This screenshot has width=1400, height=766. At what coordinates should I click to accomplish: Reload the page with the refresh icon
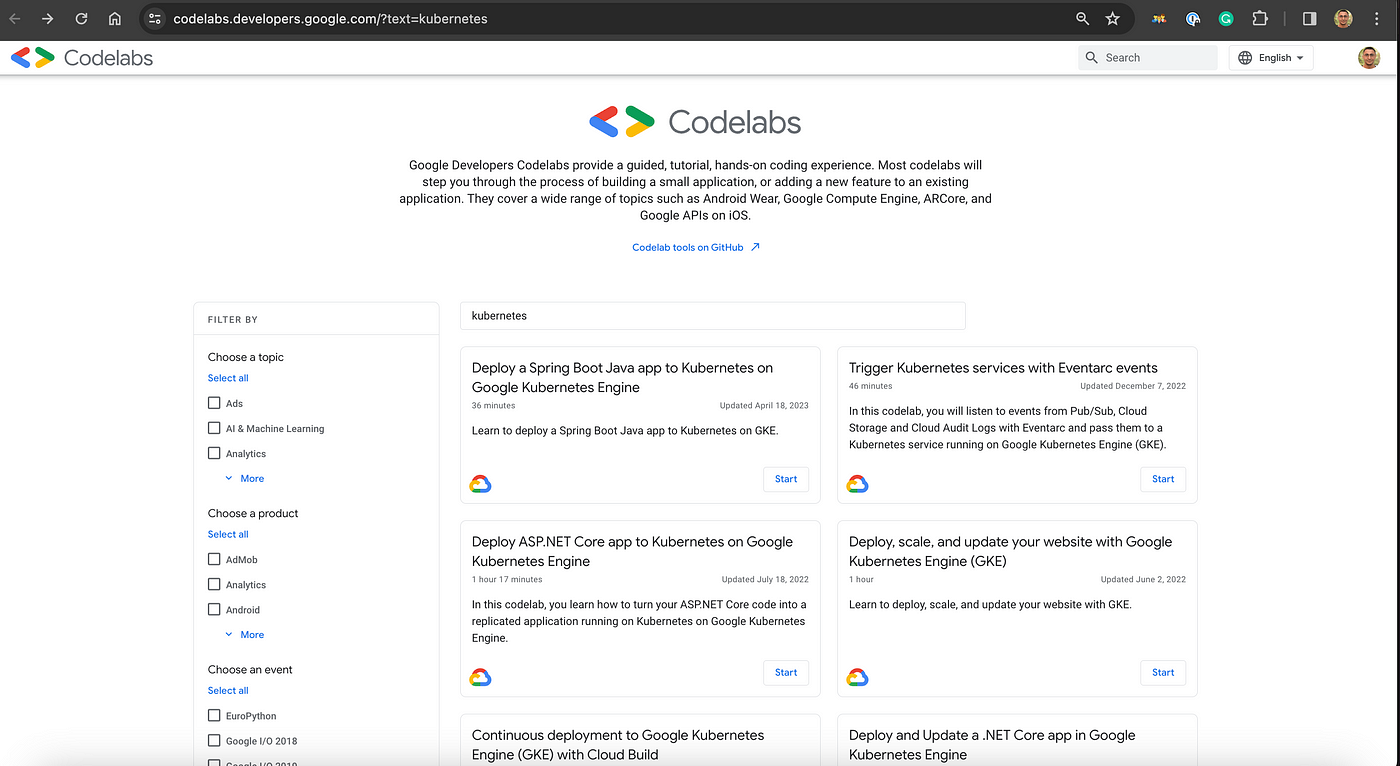[81, 19]
